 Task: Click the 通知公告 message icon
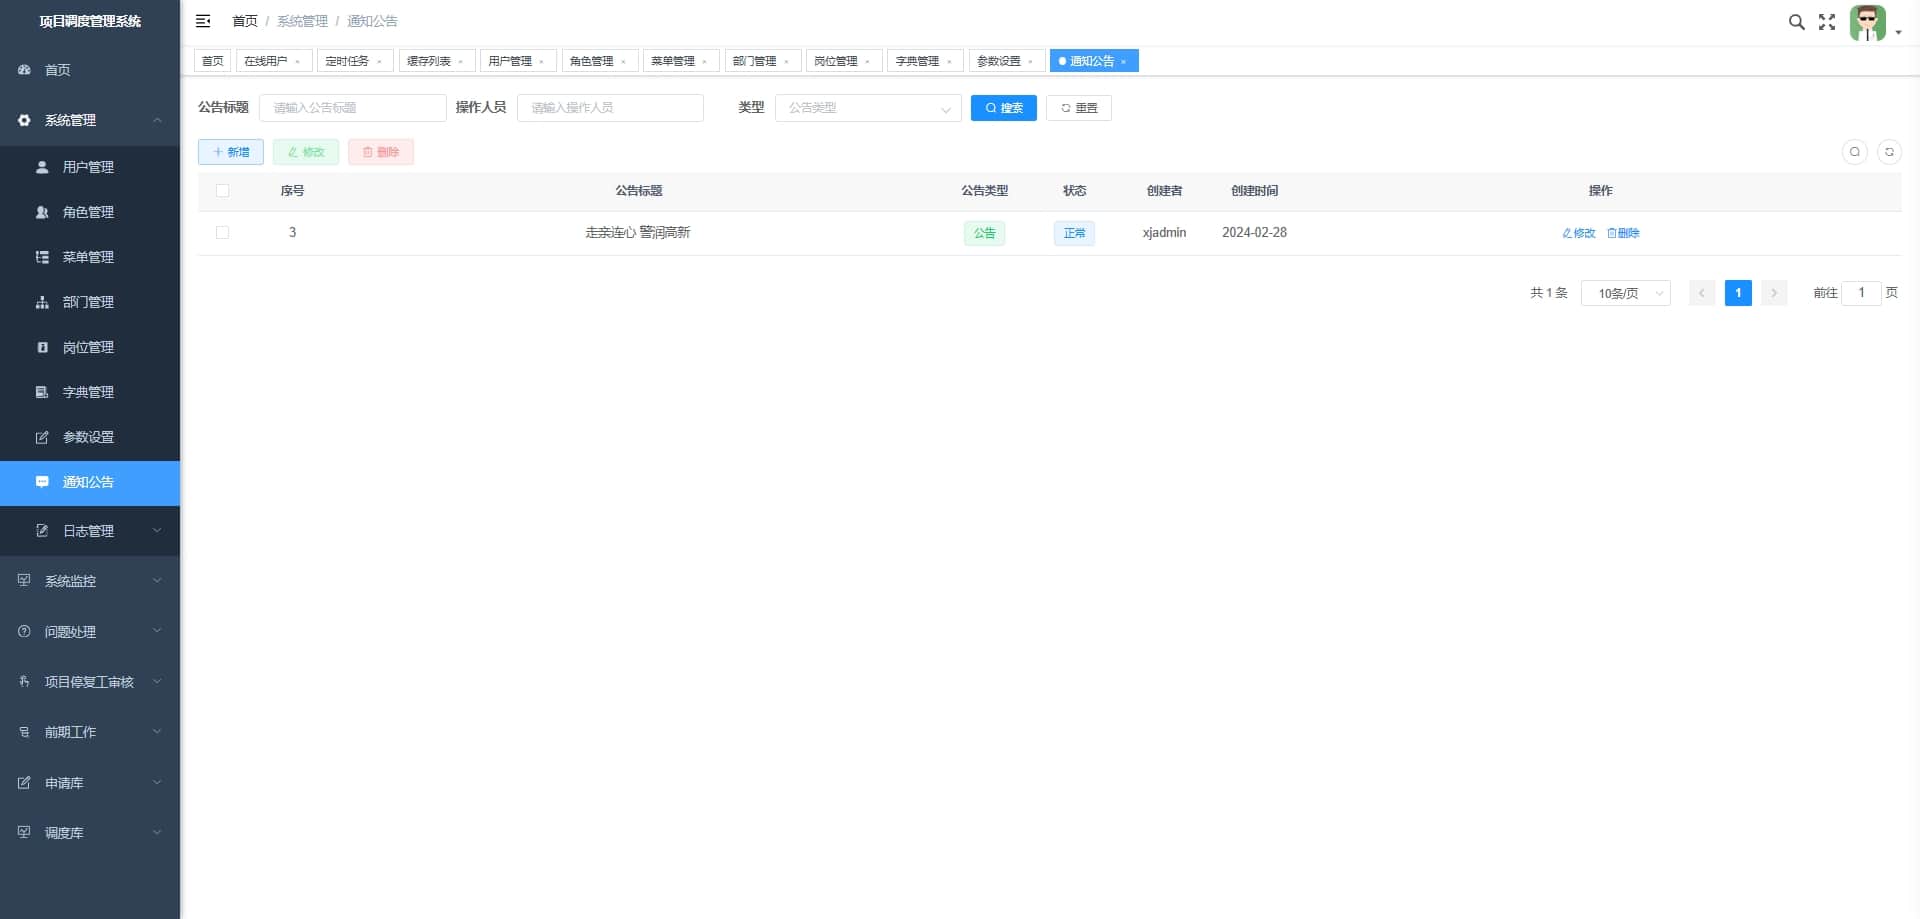pyautogui.click(x=42, y=482)
